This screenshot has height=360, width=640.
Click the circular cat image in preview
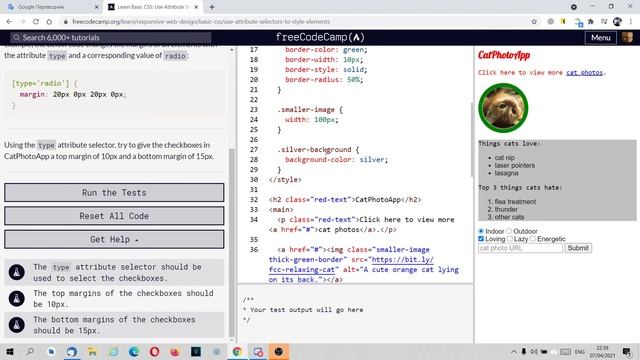coord(503,108)
